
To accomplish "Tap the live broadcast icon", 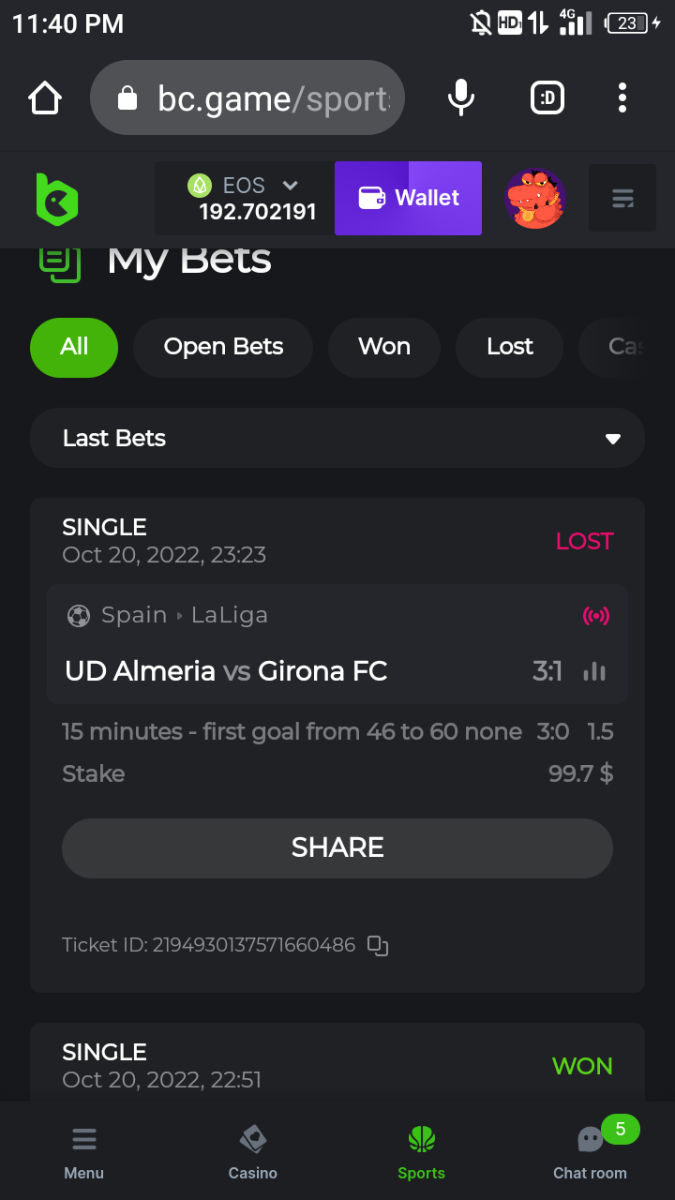I will (x=596, y=615).
